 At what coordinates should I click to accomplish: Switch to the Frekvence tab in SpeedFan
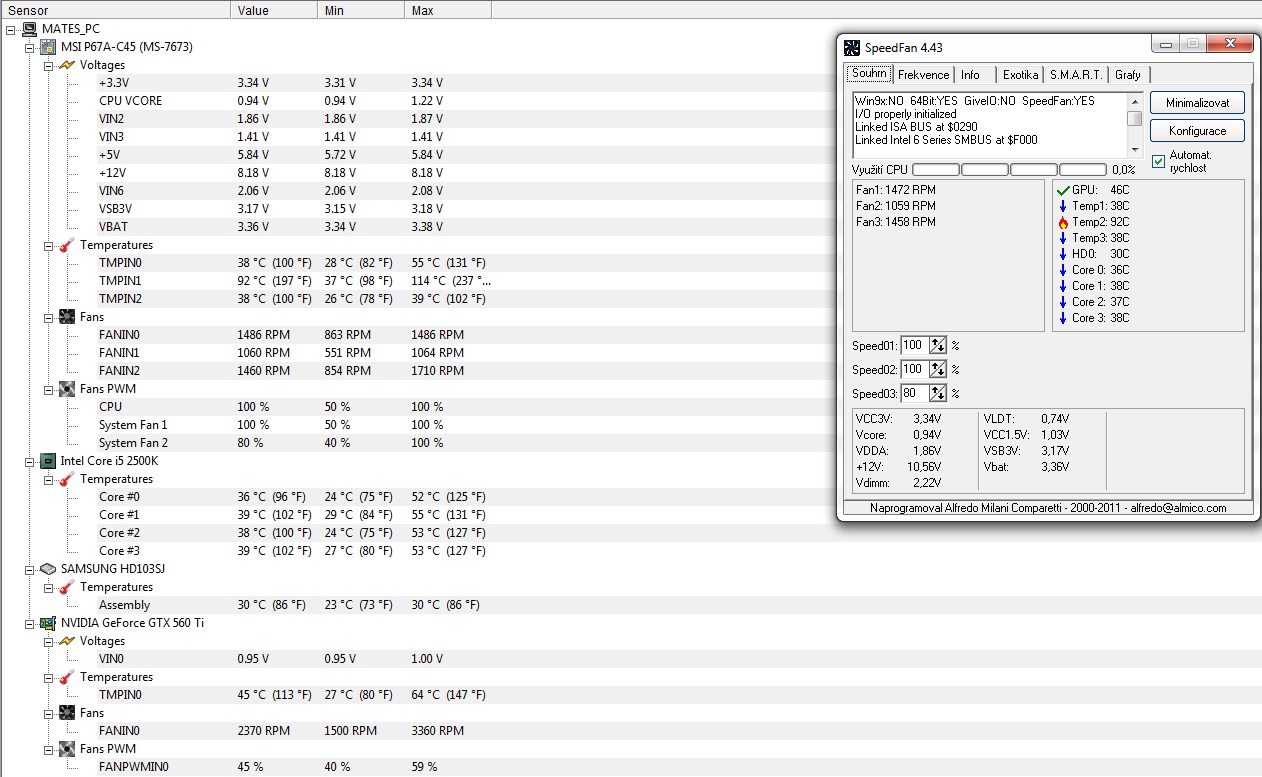point(923,75)
